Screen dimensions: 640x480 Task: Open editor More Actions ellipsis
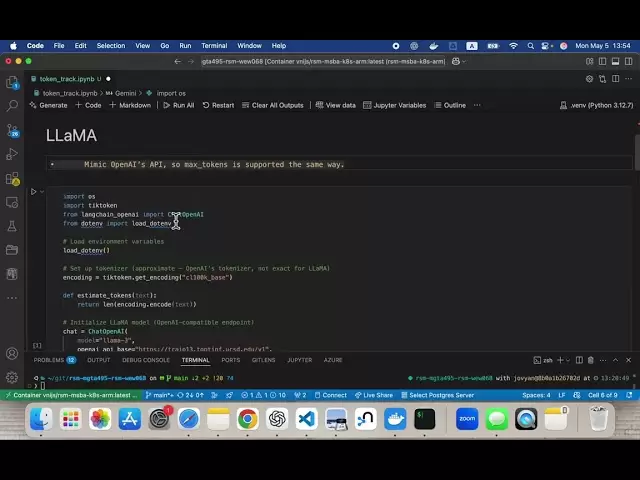[629, 79]
